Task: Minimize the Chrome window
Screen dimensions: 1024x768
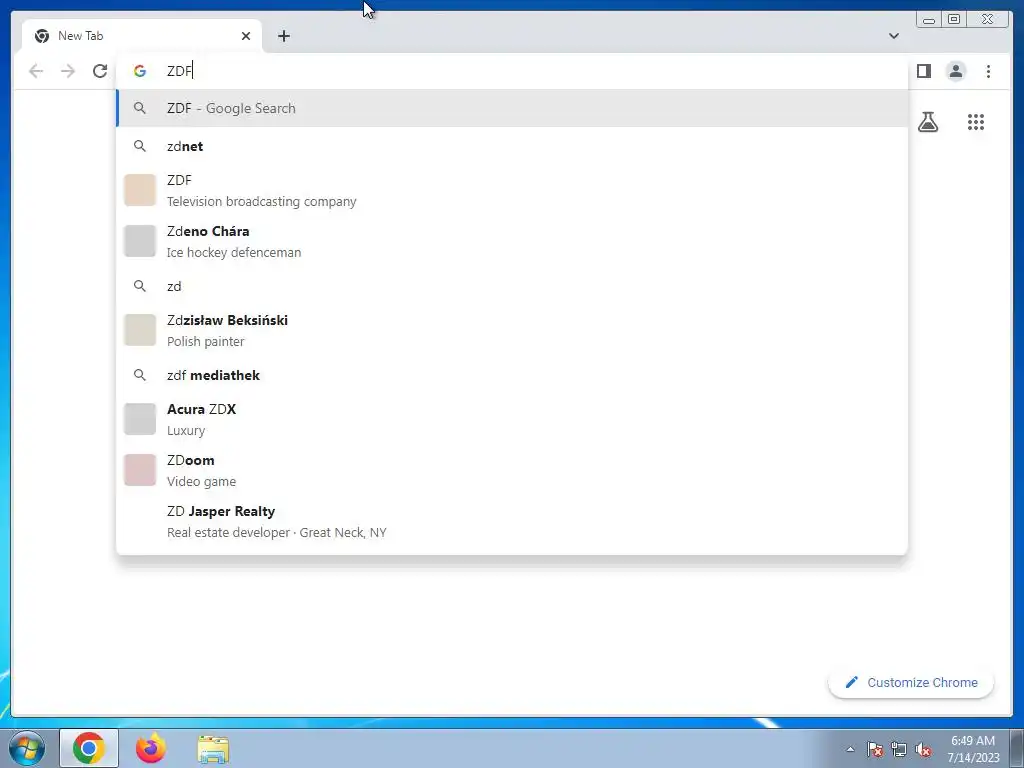Action: point(929,20)
